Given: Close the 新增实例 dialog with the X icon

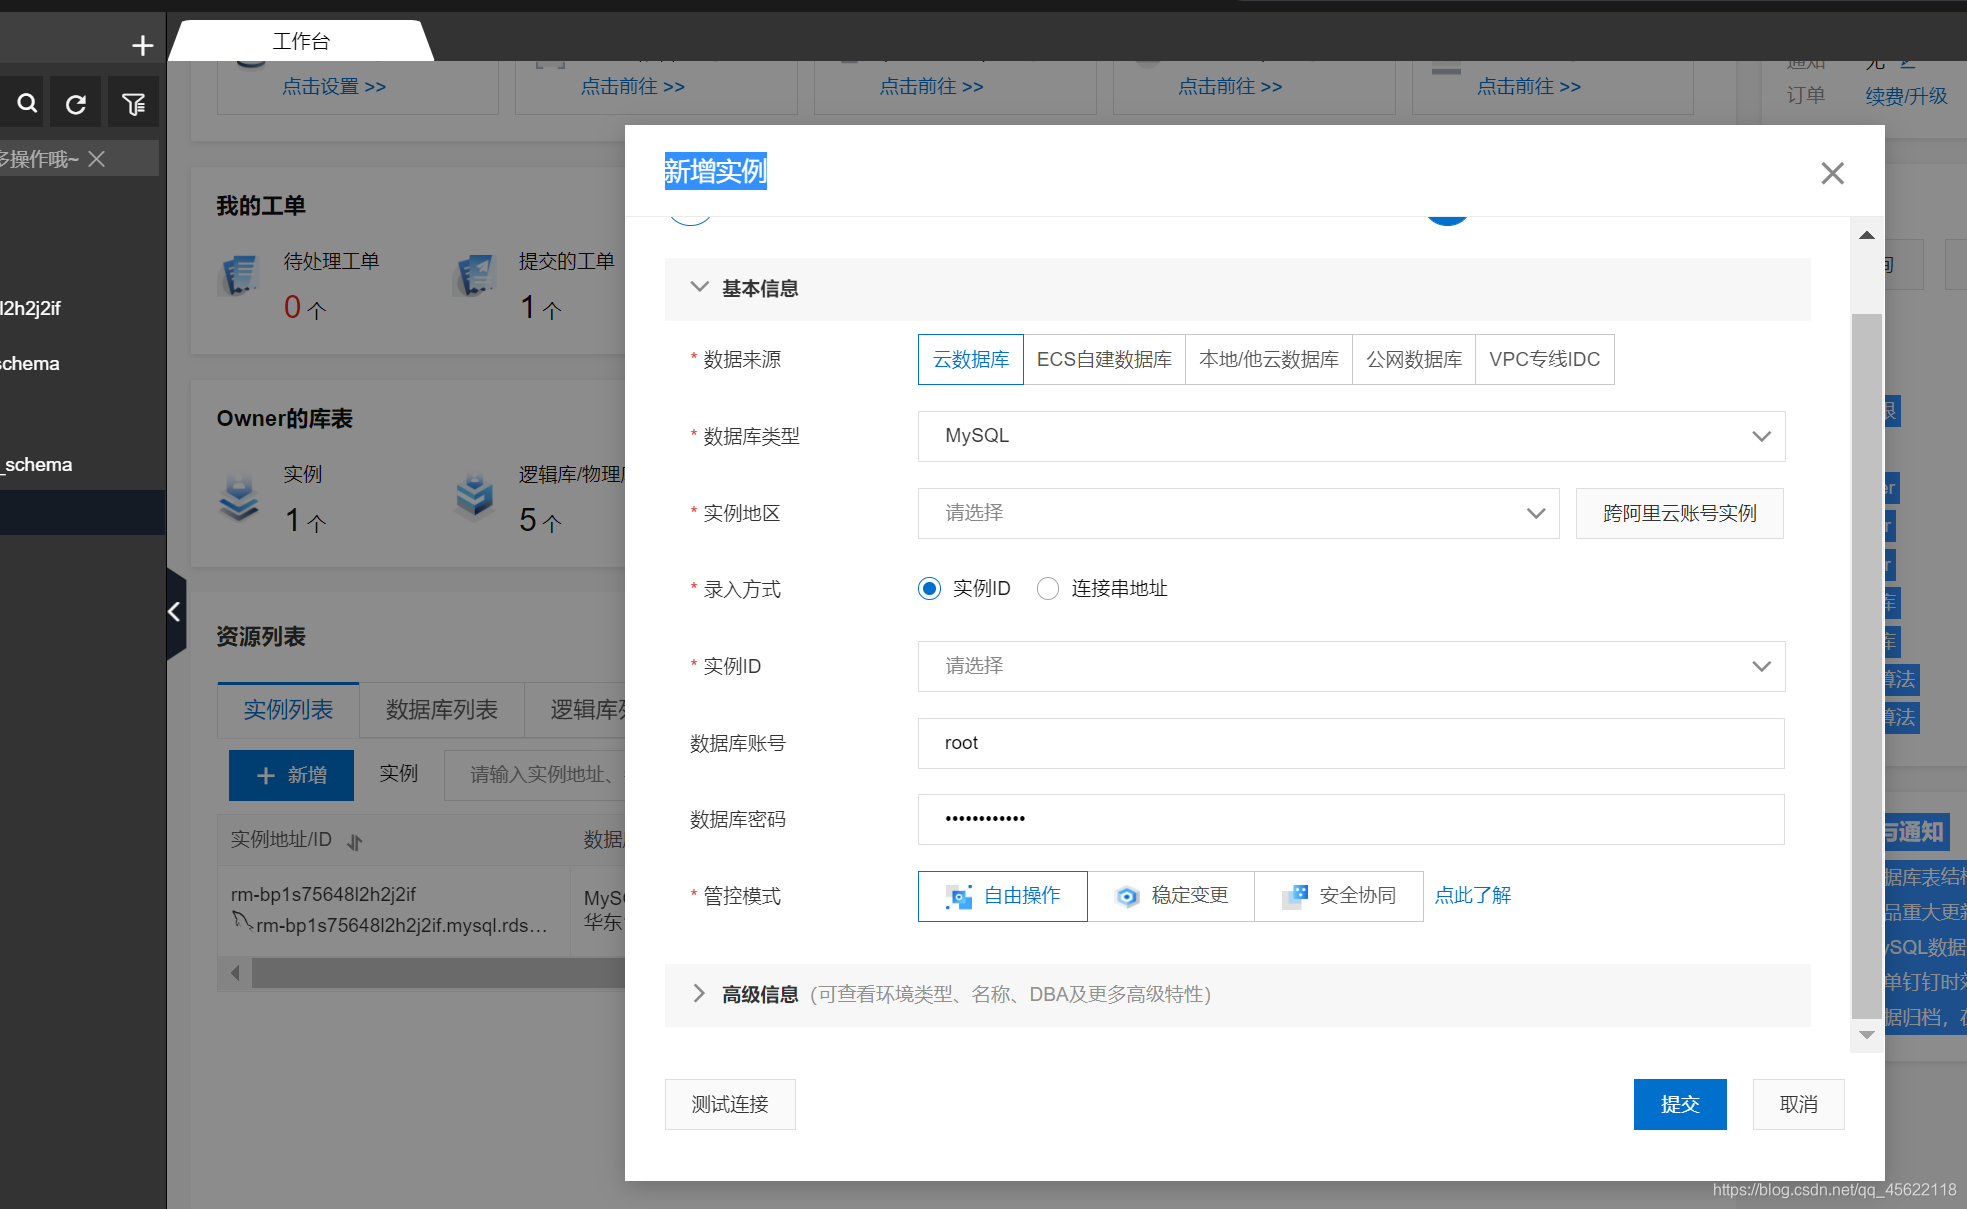Looking at the screenshot, I should (x=1832, y=173).
